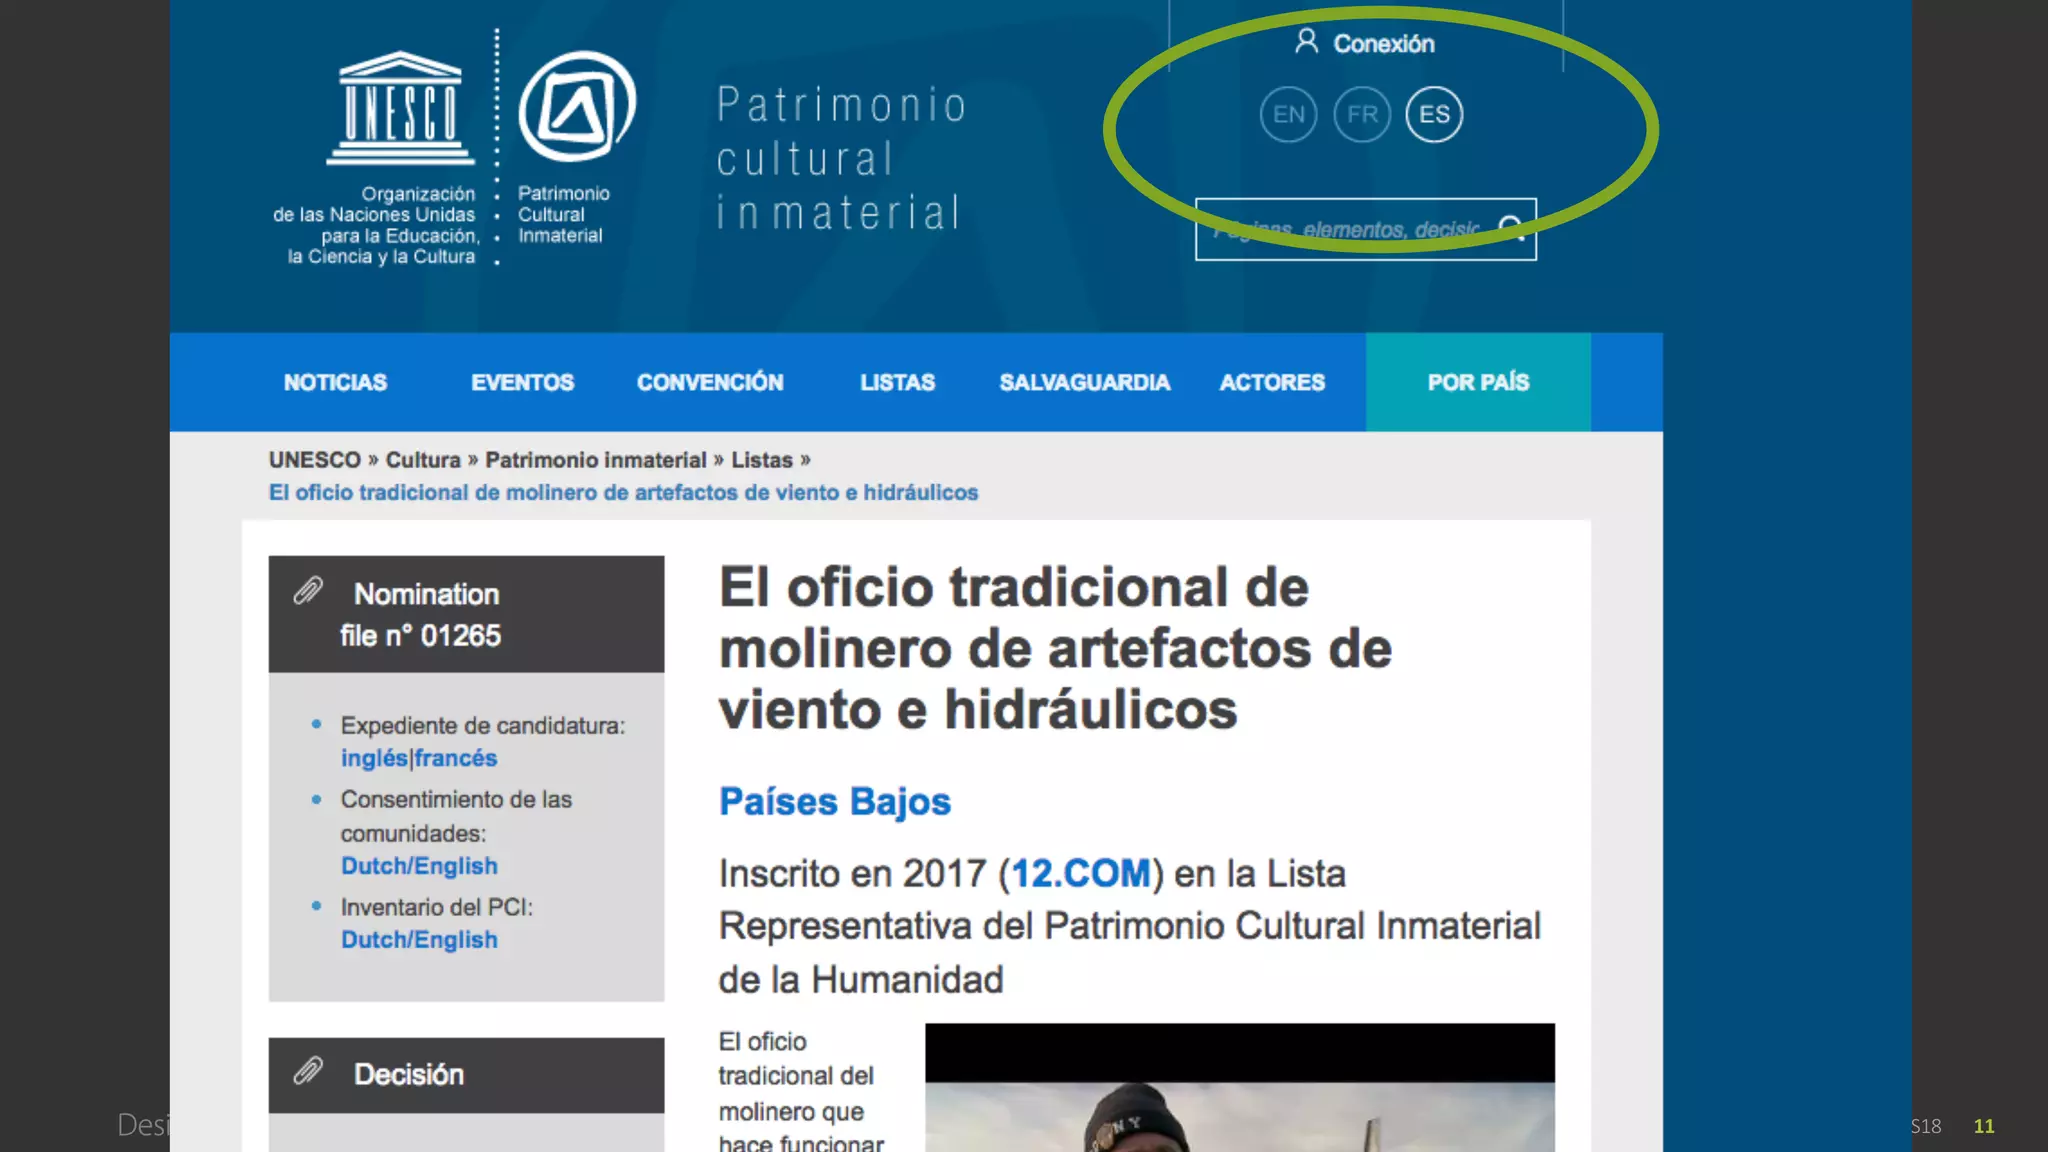Switch language to EN

pyautogui.click(x=1288, y=115)
